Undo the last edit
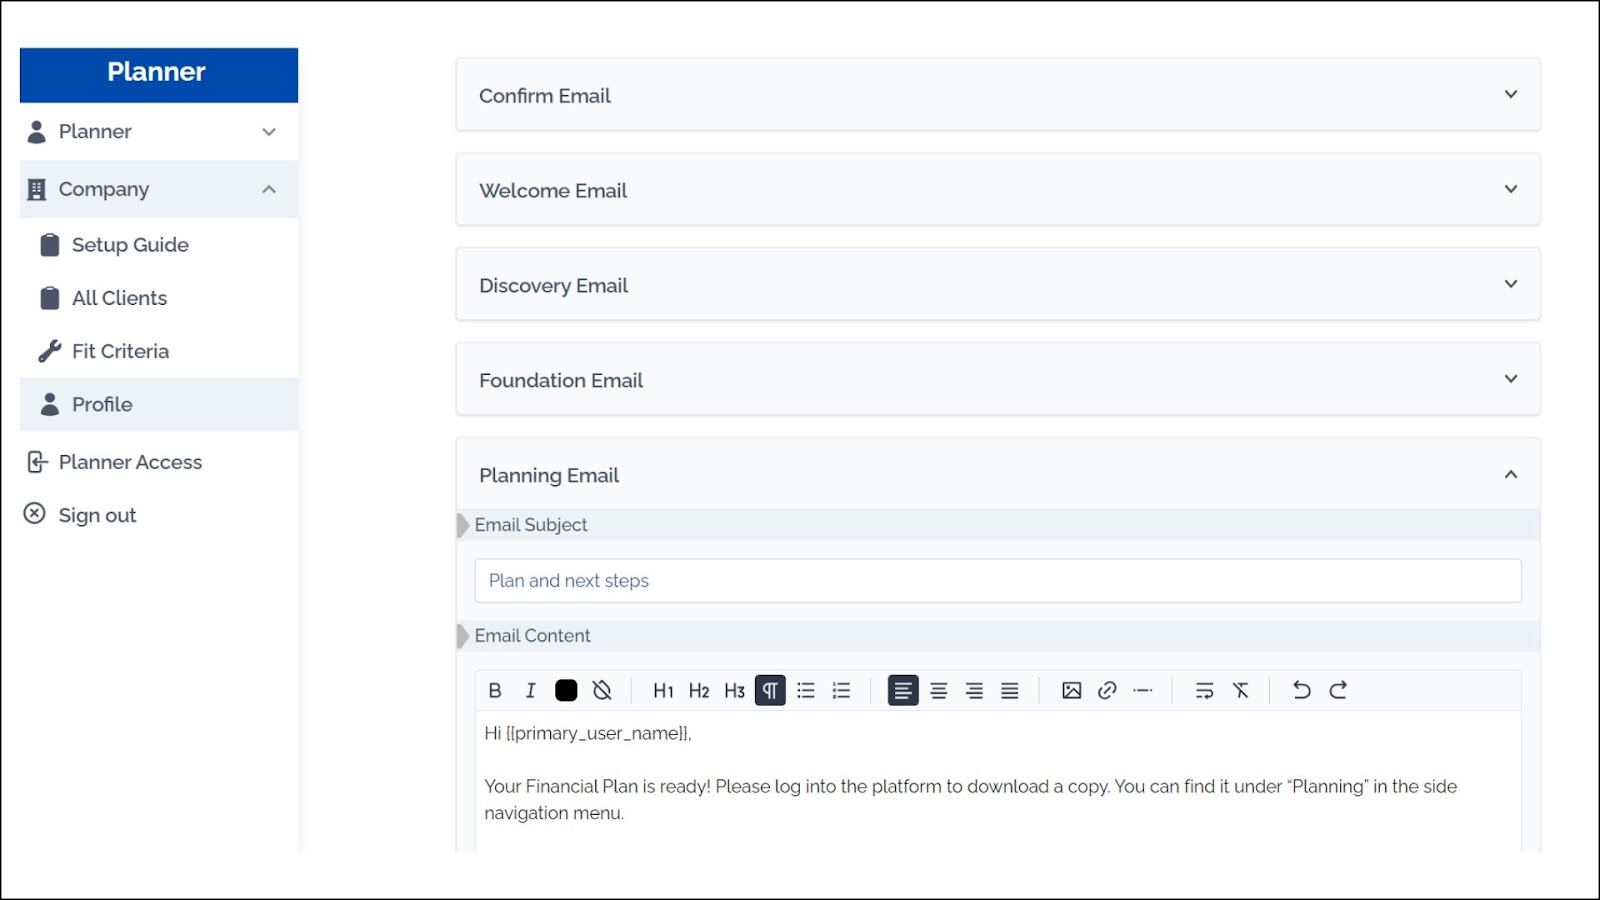 tap(1302, 690)
